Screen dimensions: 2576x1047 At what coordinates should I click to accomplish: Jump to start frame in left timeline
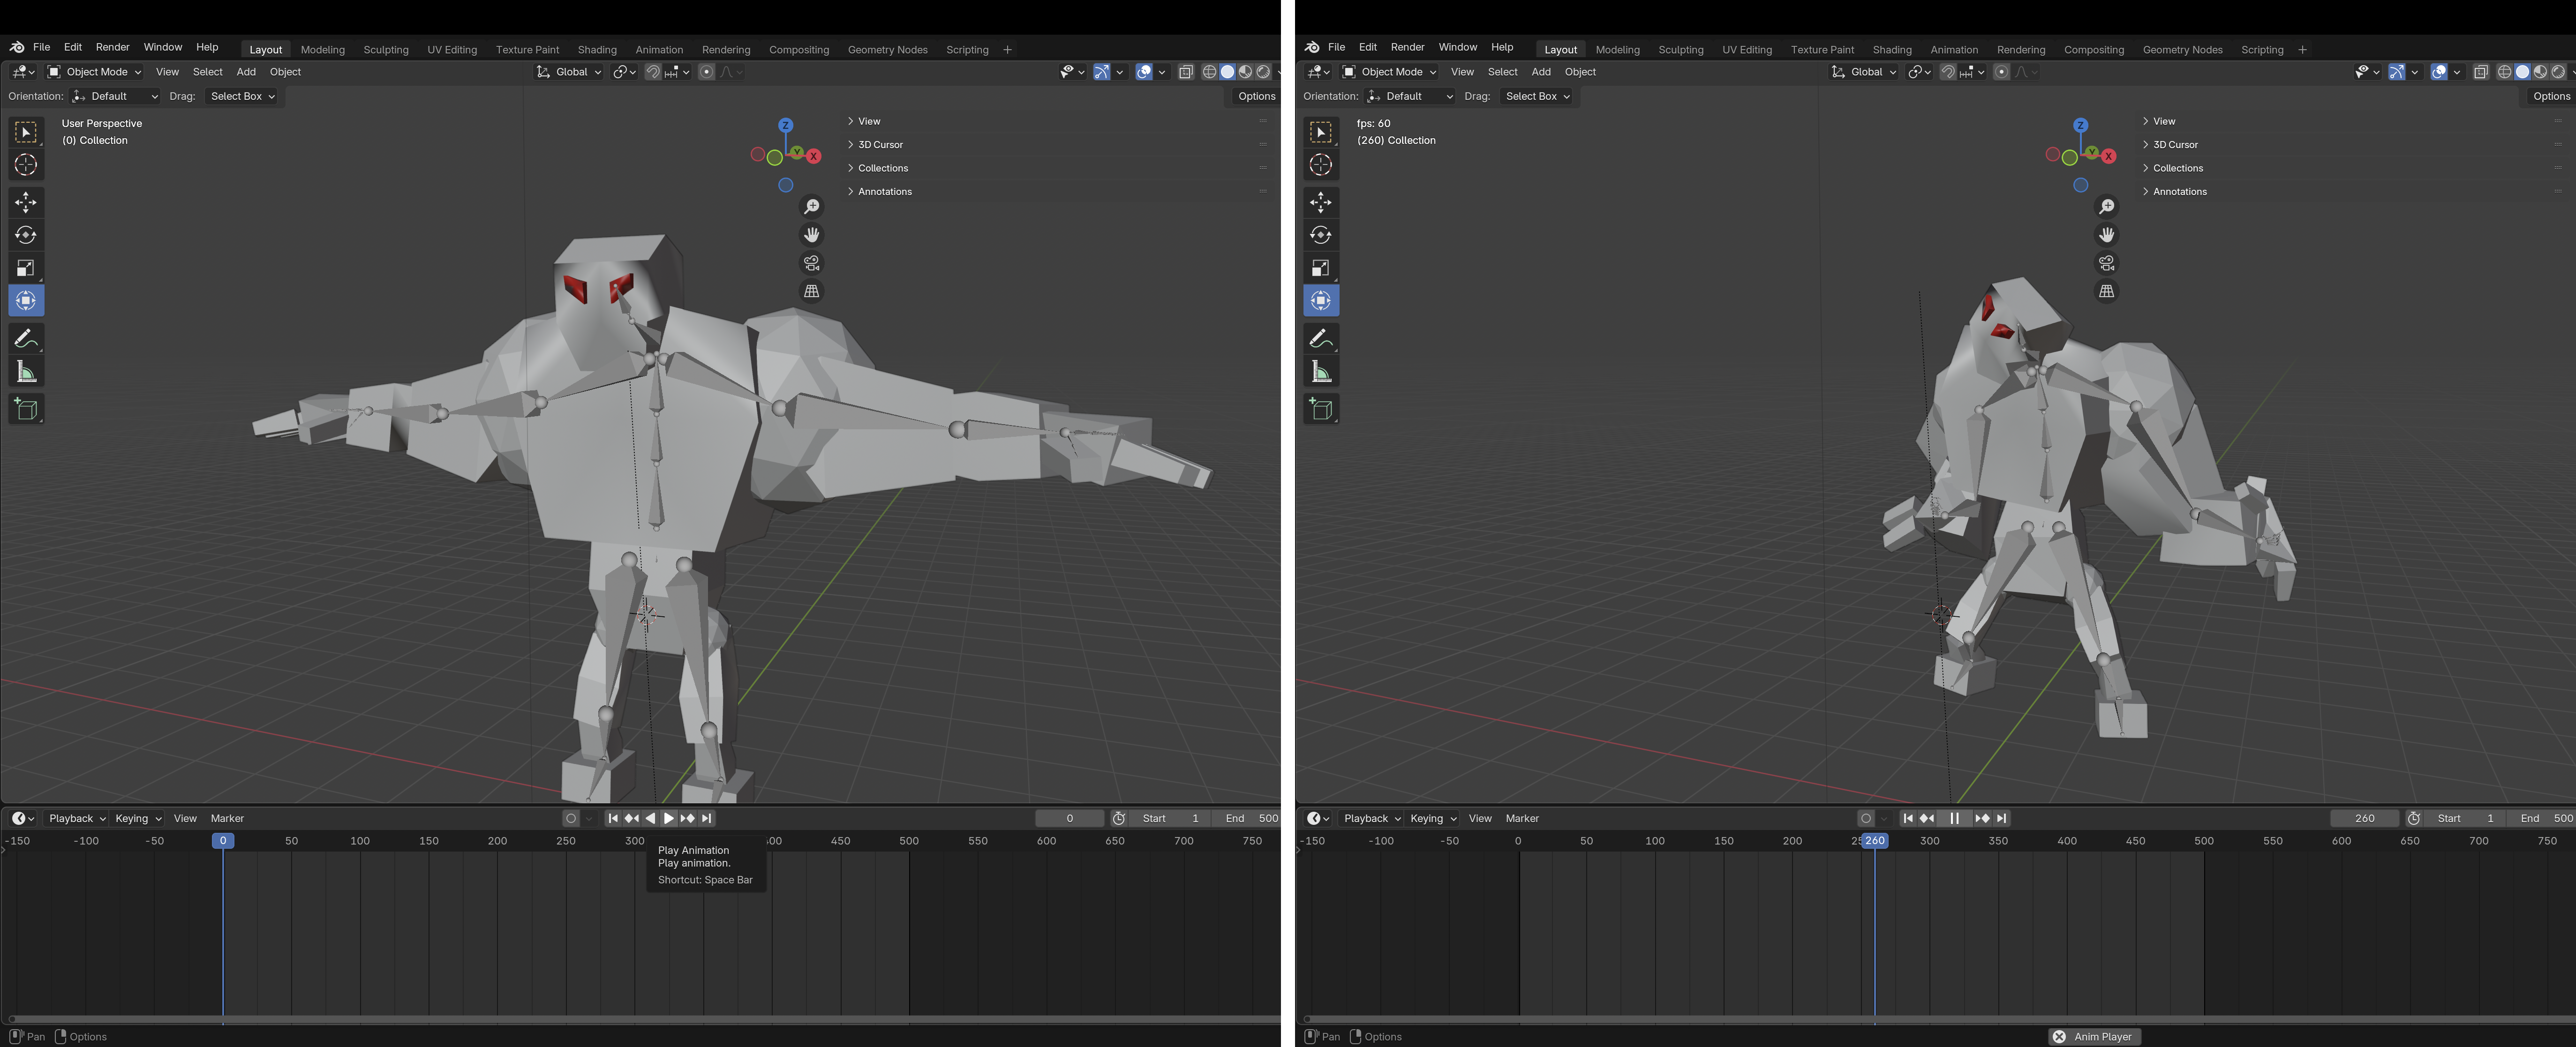click(613, 818)
